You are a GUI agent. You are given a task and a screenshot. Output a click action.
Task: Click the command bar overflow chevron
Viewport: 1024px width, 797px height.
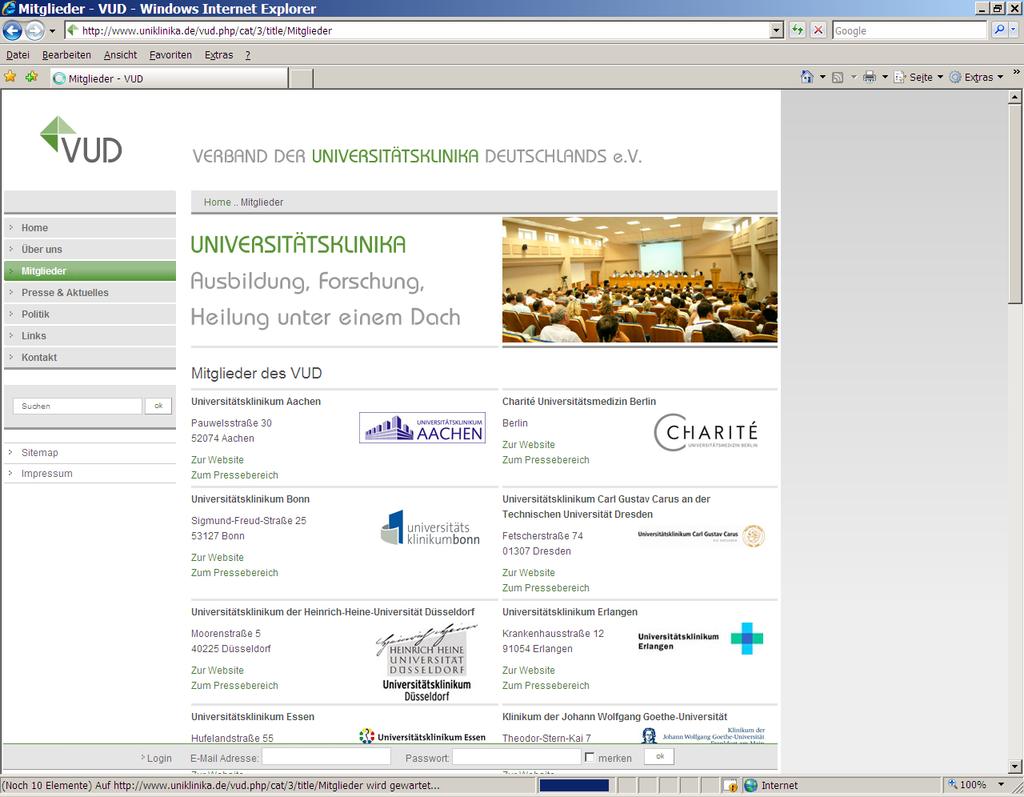1016,72
